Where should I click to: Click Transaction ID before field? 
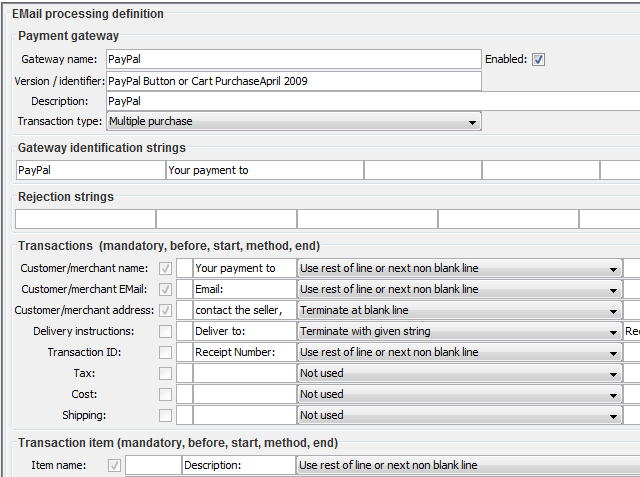184,352
